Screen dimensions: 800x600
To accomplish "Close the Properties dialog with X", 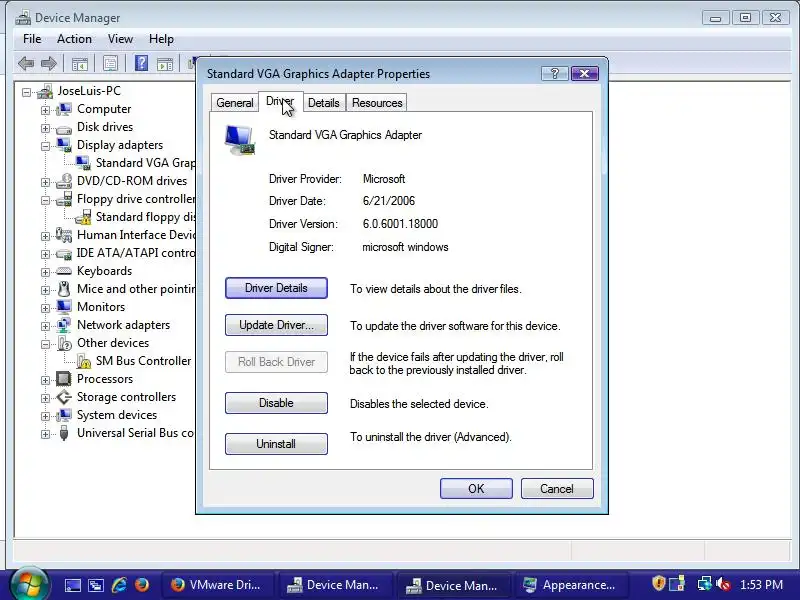I will pos(585,74).
